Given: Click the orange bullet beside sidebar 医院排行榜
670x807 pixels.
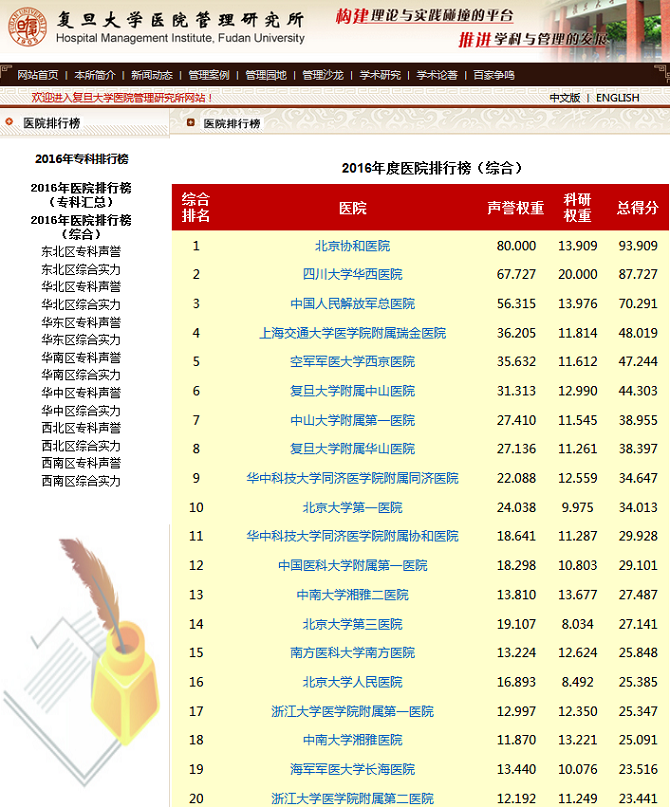Looking at the screenshot, I should pos(10,123).
